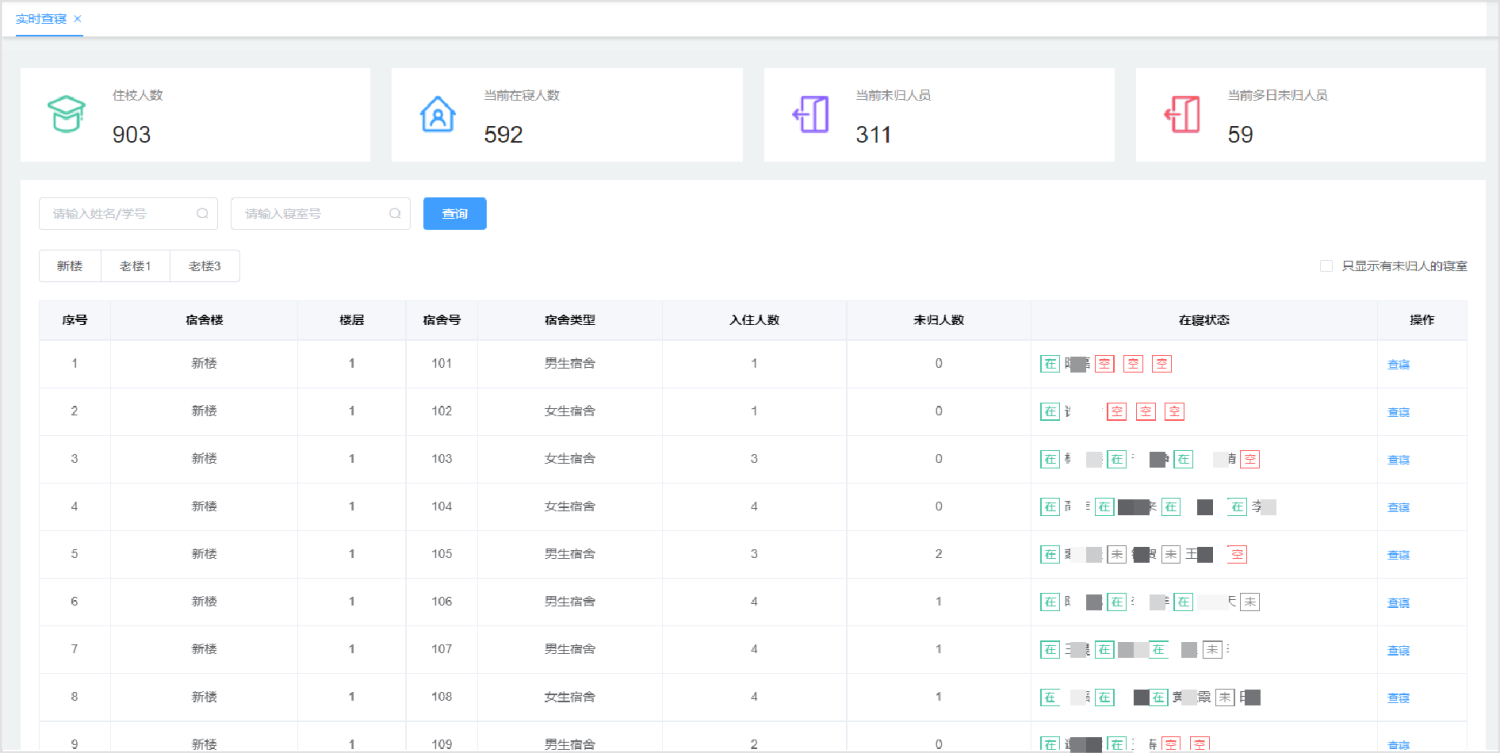
Task: Click room number cell 101
Action: [x=442, y=364]
